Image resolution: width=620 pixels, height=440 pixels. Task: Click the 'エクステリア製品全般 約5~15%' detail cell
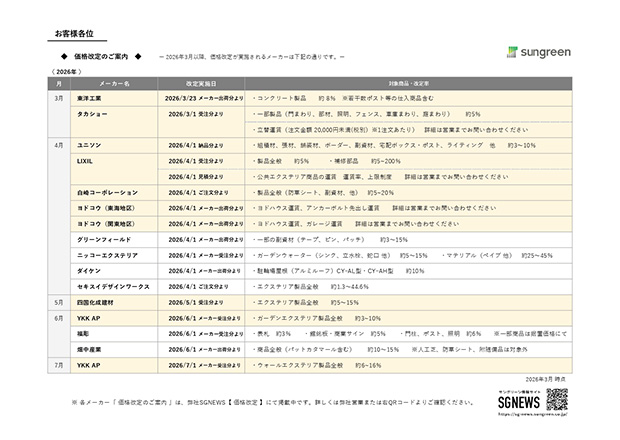[408, 303]
